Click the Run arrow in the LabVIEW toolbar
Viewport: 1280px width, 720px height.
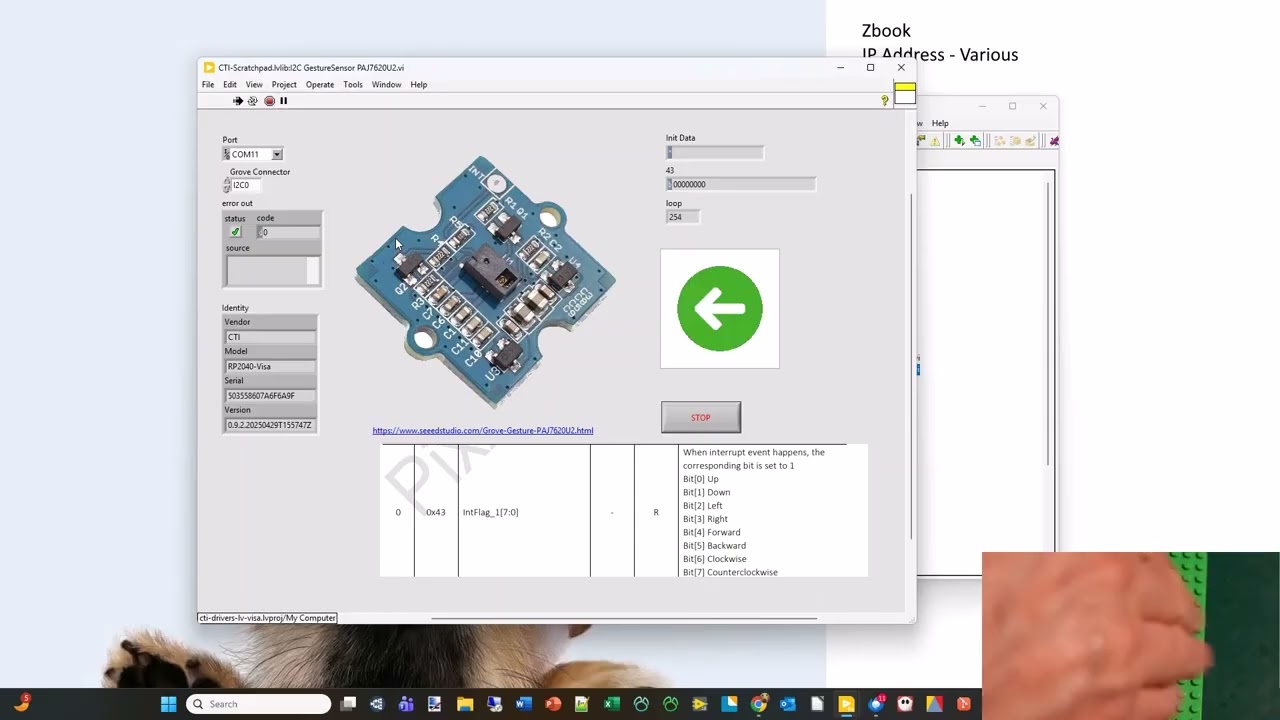pyautogui.click(x=237, y=101)
